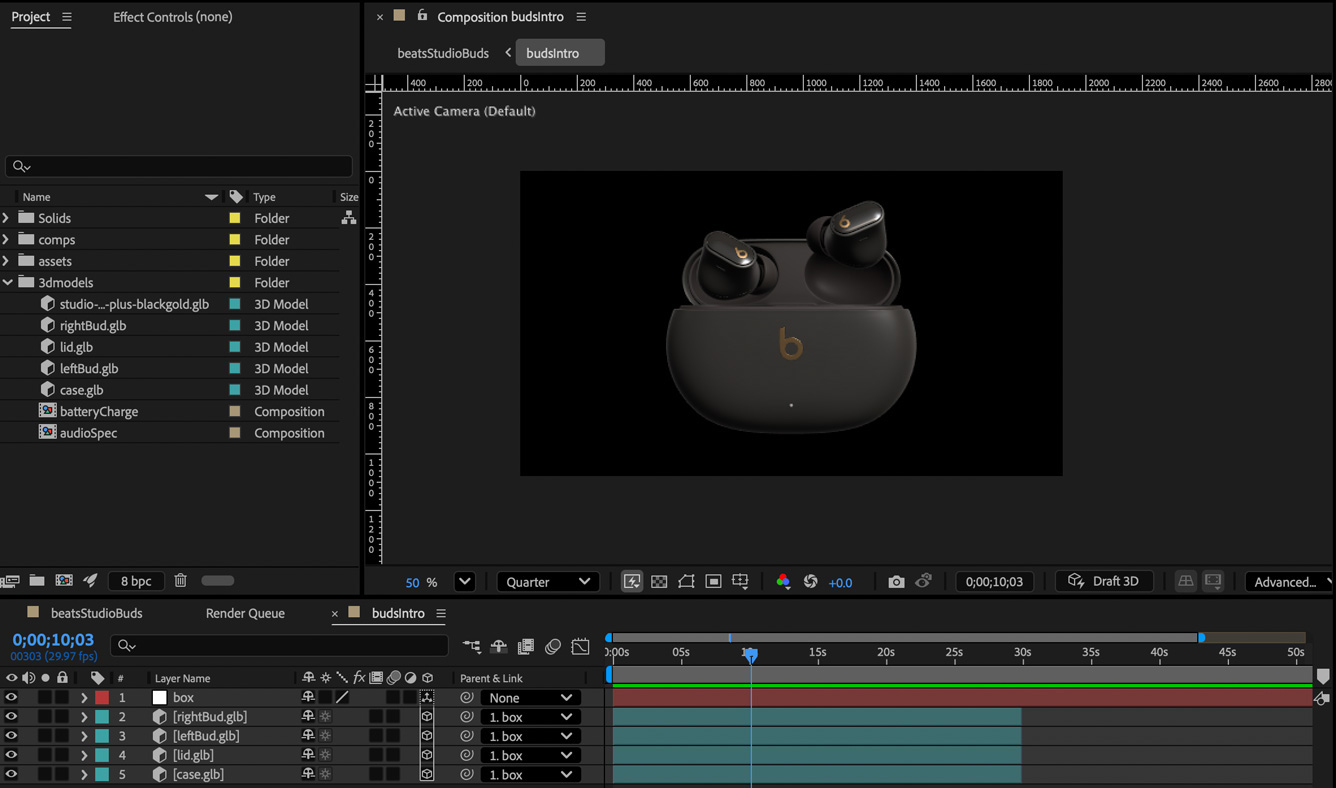The height and width of the screenshot is (788, 1336).
Task: Toggle mask and shape path visibility icon
Action: 686,582
